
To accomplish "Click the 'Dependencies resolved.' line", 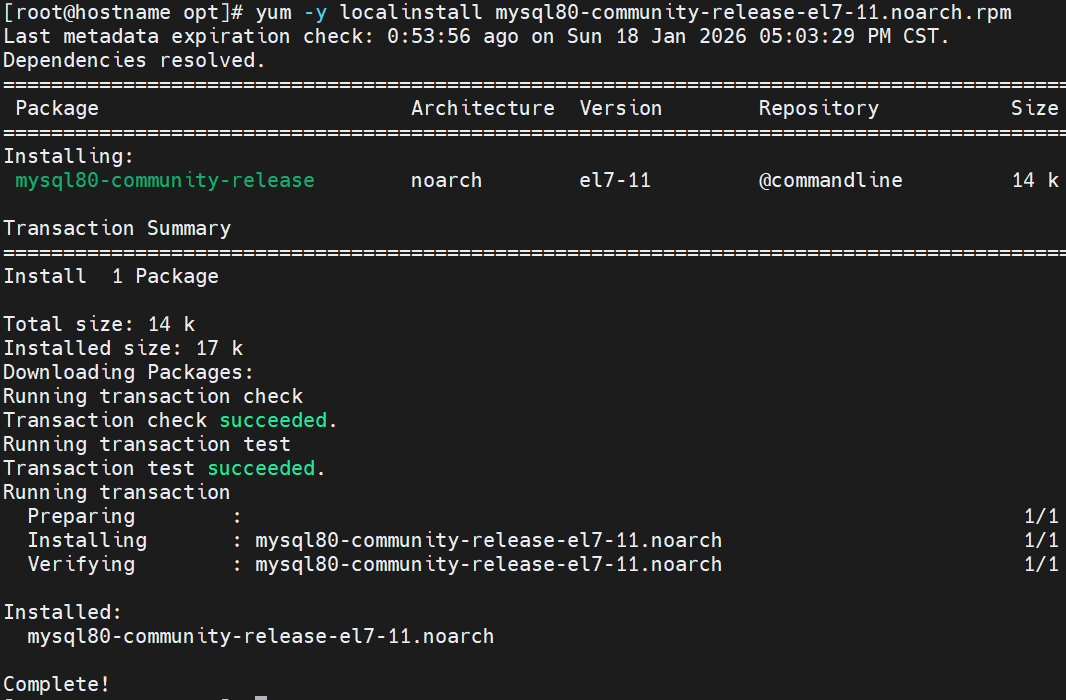I will pos(135,61).
